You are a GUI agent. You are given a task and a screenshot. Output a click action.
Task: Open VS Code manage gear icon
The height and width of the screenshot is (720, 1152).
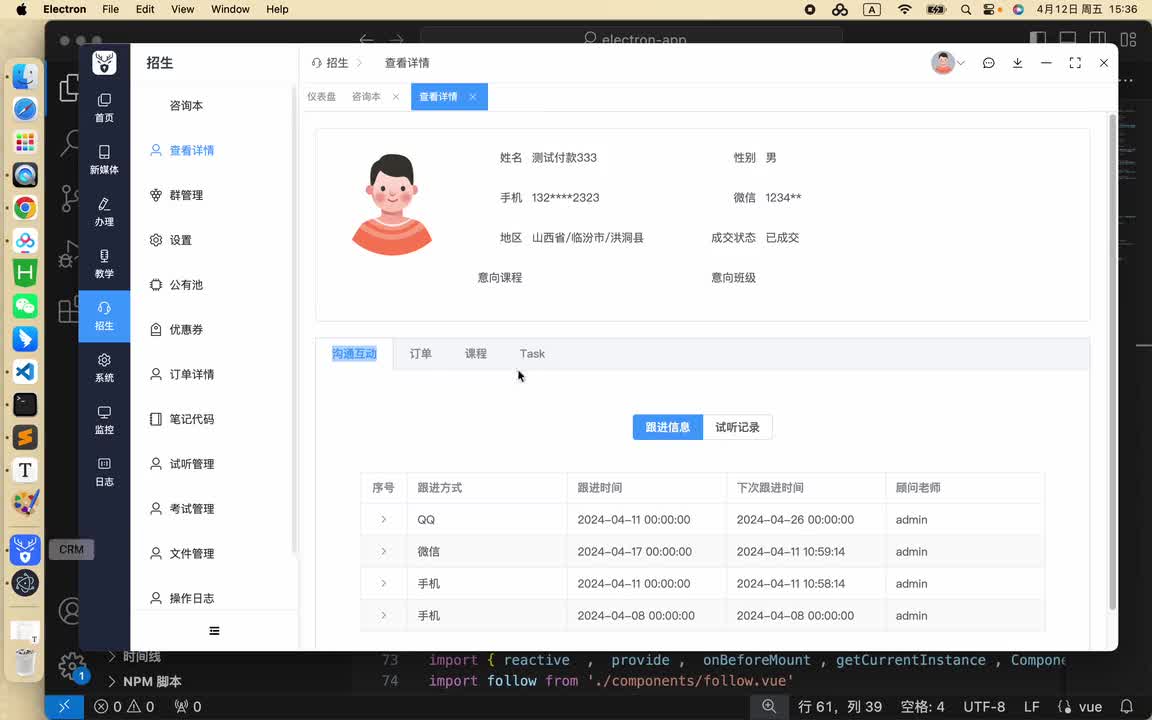[72, 666]
